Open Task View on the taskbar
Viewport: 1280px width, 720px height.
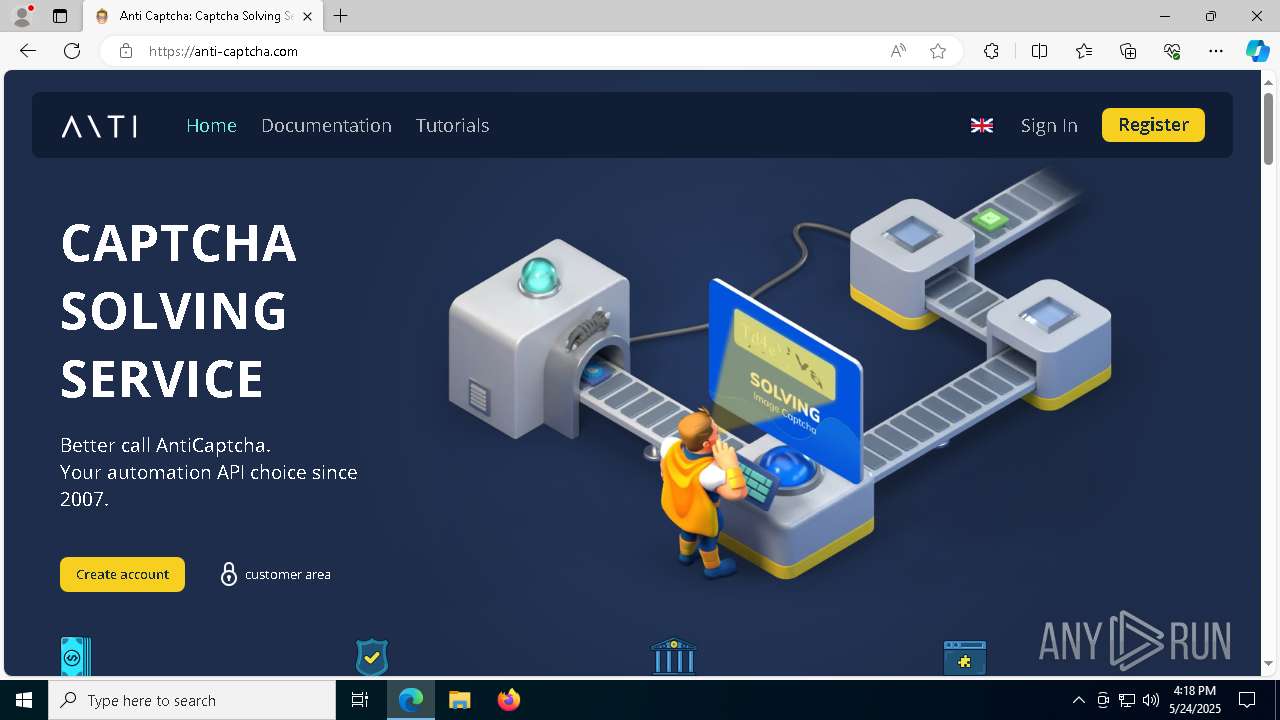click(360, 700)
